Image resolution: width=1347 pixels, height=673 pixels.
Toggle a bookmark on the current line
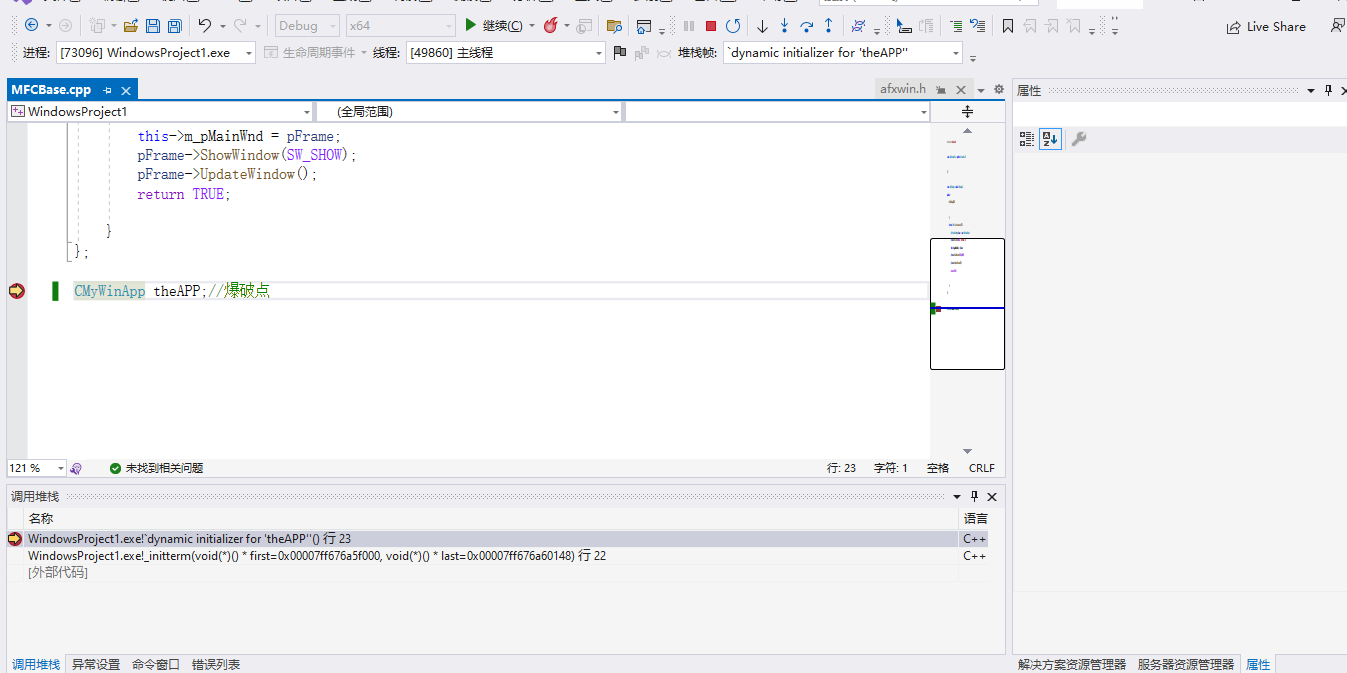pyautogui.click(x=1008, y=26)
